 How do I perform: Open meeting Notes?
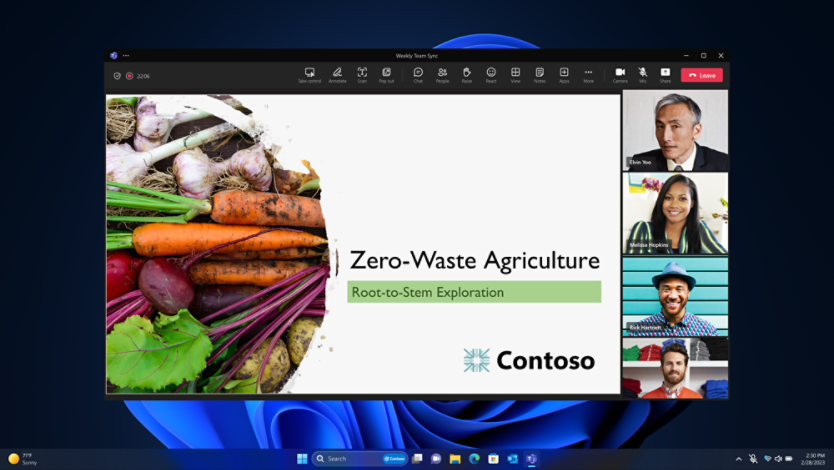tap(539, 73)
